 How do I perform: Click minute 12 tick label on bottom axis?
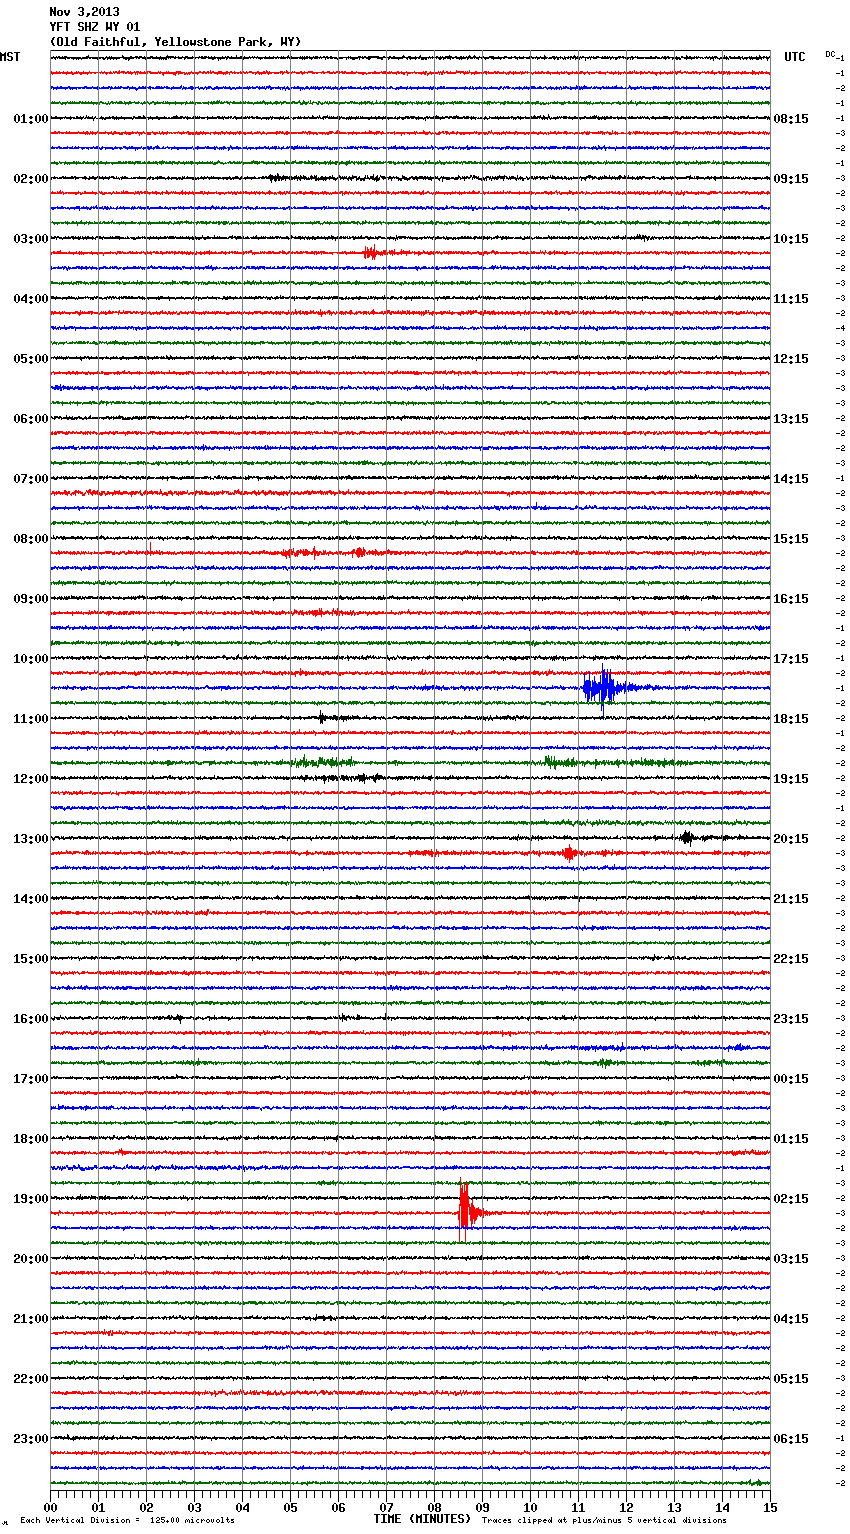[626, 1507]
